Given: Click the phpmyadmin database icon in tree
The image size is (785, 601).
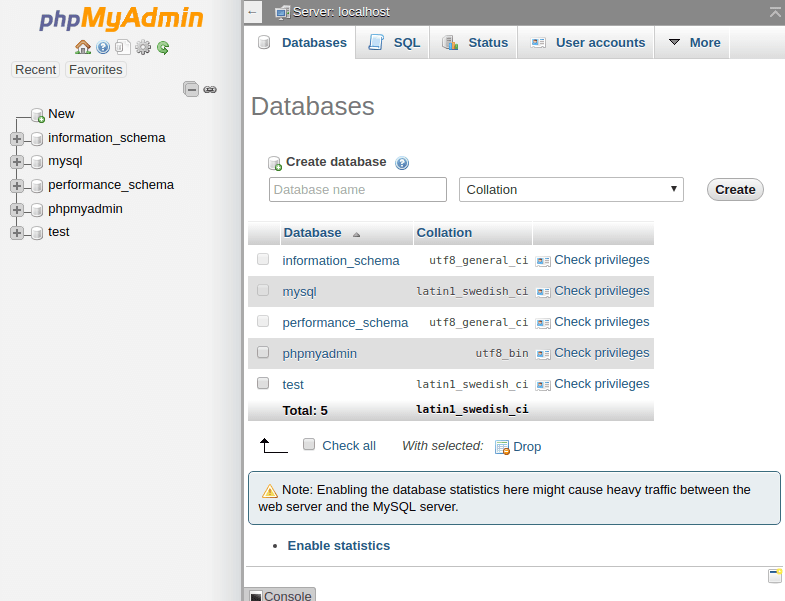Looking at the screenshot, I should click(37, 209).
